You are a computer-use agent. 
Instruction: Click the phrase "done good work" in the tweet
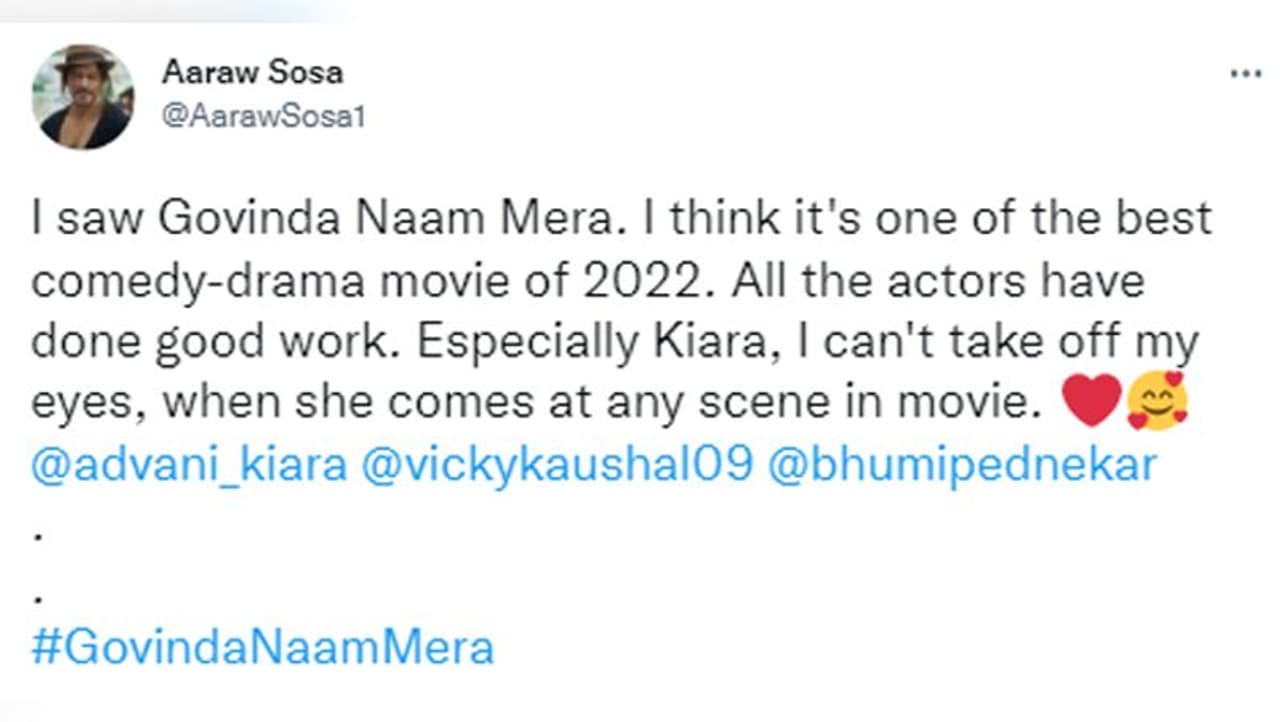216,343
